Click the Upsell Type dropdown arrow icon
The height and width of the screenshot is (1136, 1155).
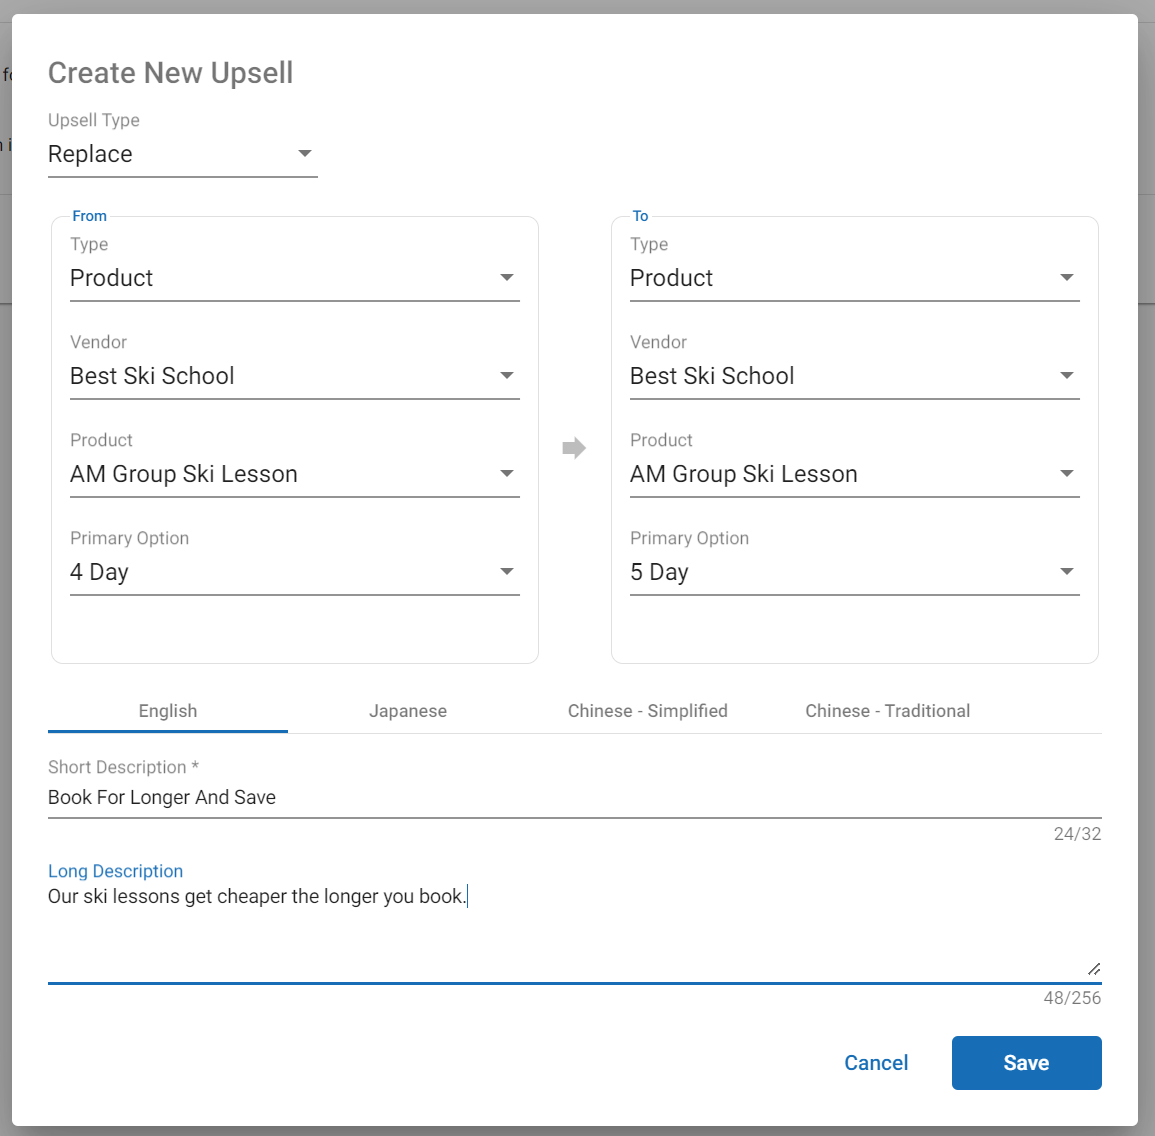(x=305, y=154)
